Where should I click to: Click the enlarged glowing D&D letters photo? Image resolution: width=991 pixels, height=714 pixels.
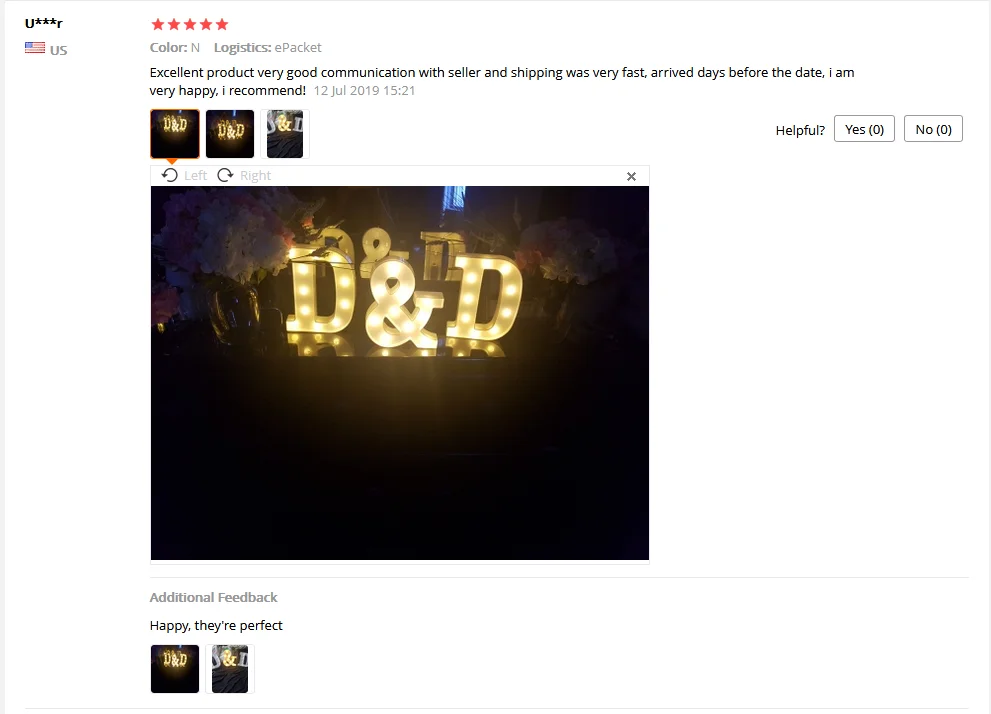point(399,373)
